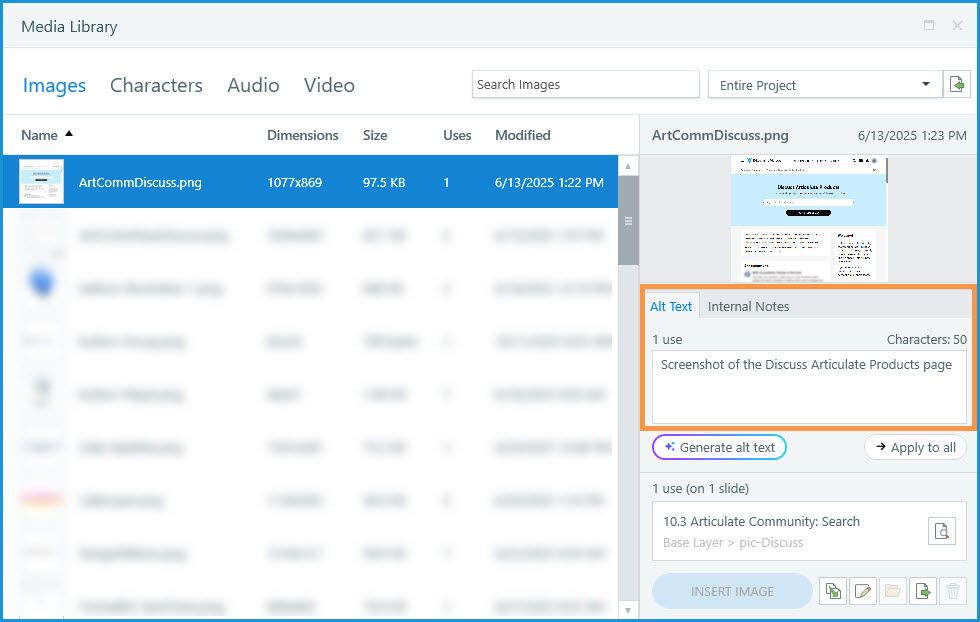Click the show-in-slide icon for 10.3 Articulate Community
This screenshot has width=980, height=622.
tap(941, 531)
